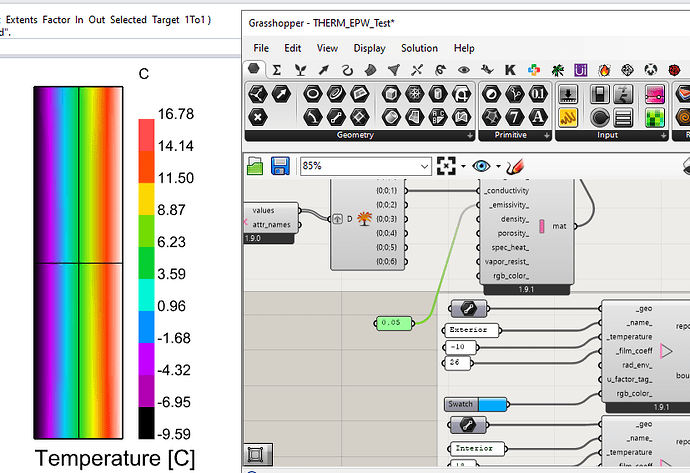690x473 pixels.
Task: Expand the 85% zoom level dropdown
Action: pyautogui.click(x=425, y=166)
